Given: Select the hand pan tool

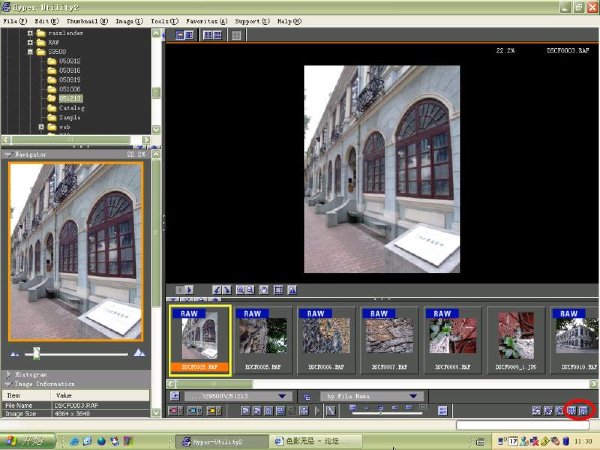Looking at the screenshot, I should click(264, 290).
